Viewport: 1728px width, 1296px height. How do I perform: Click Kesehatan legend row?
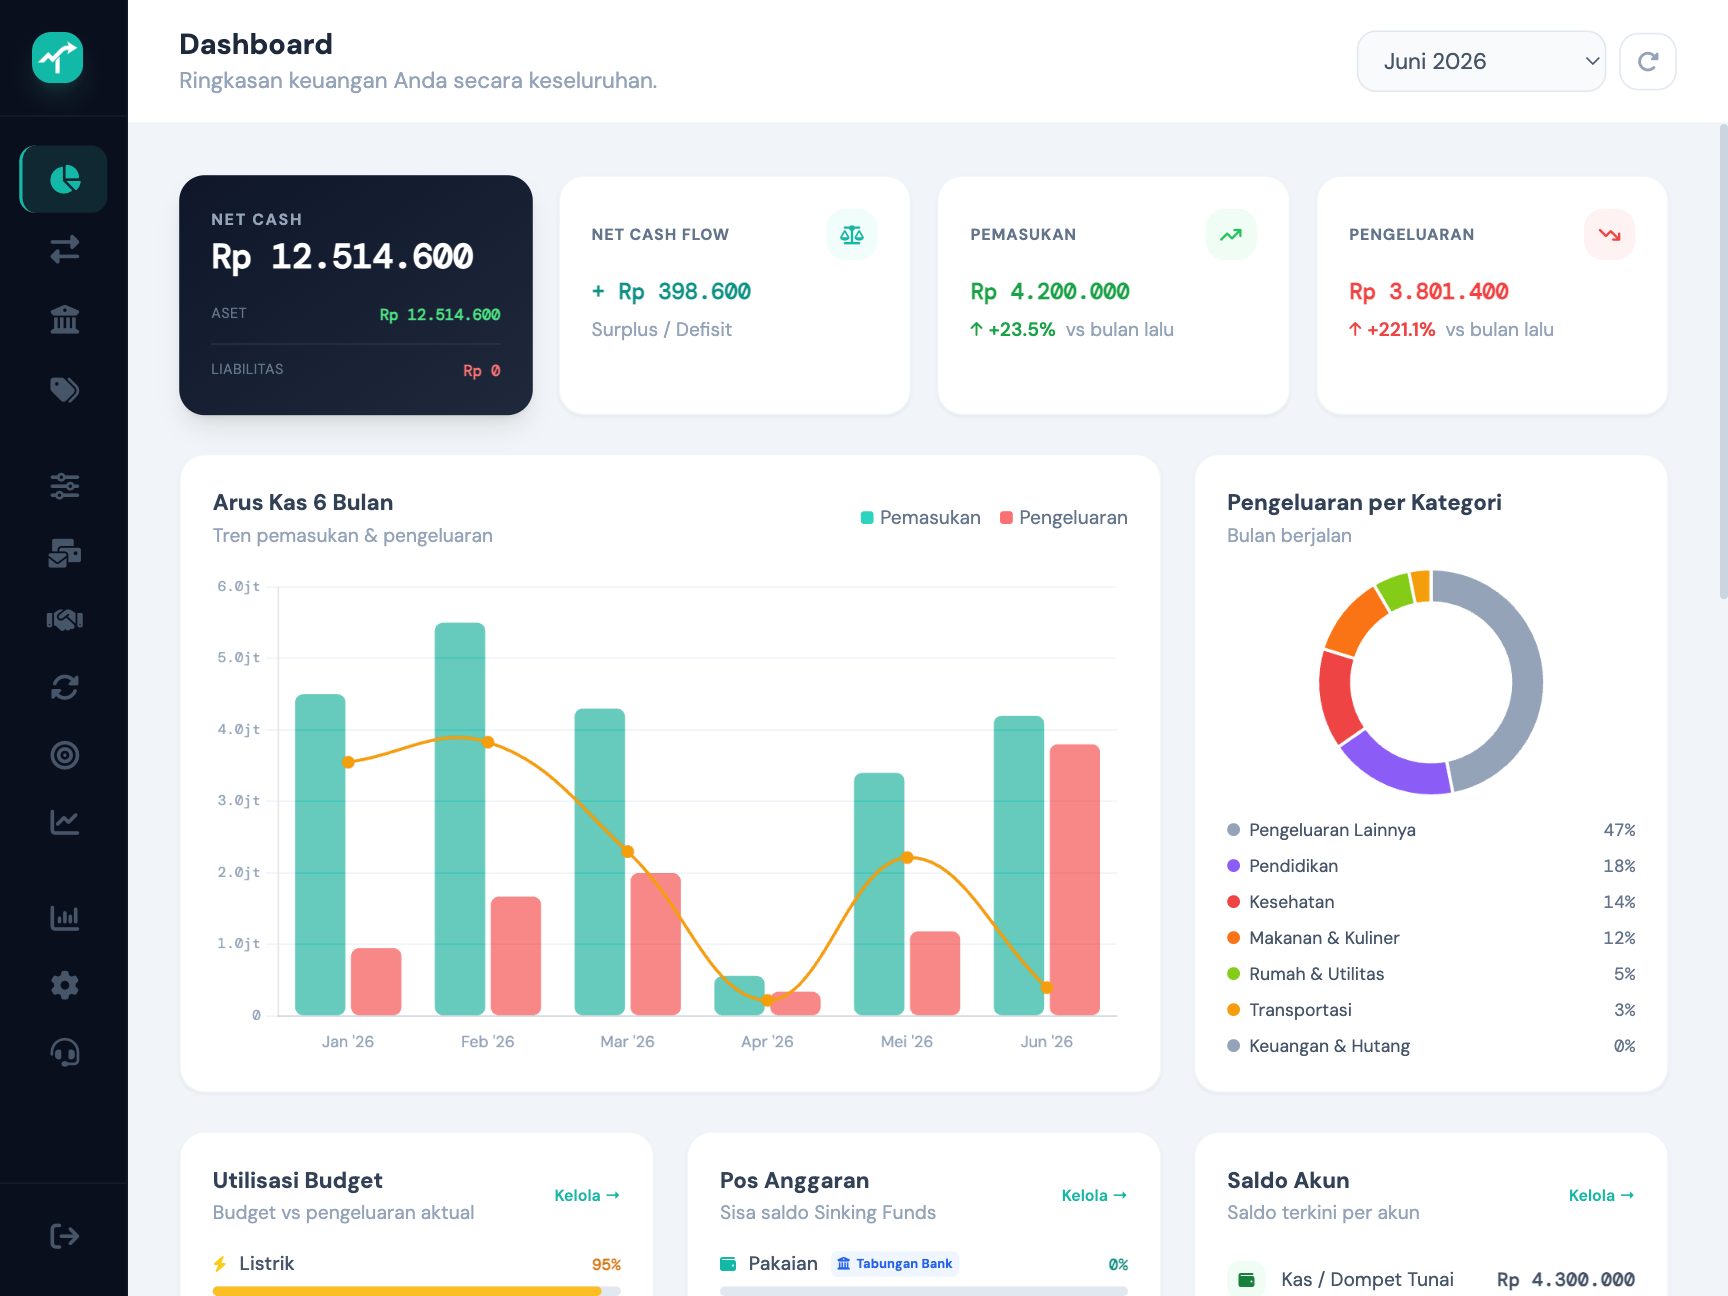coord(1431,902)
